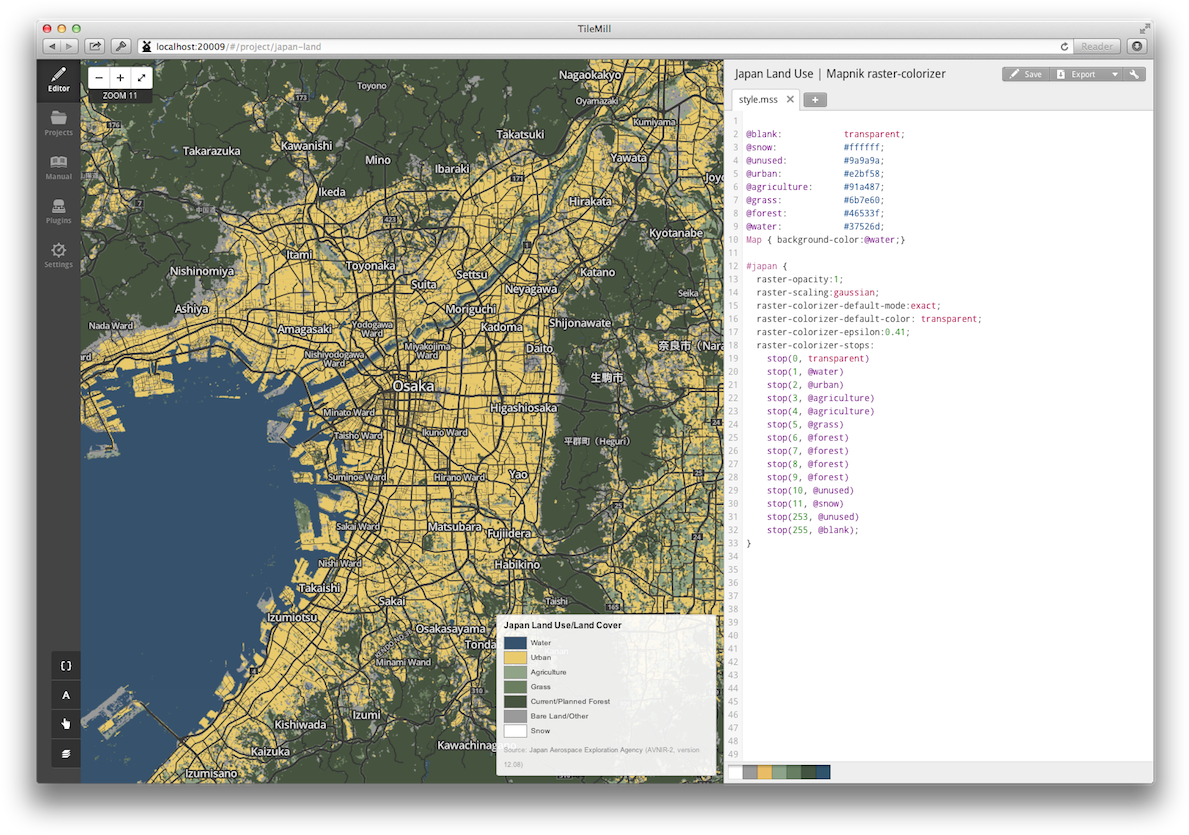Zoom in using the plus map control

pos(119,77)
